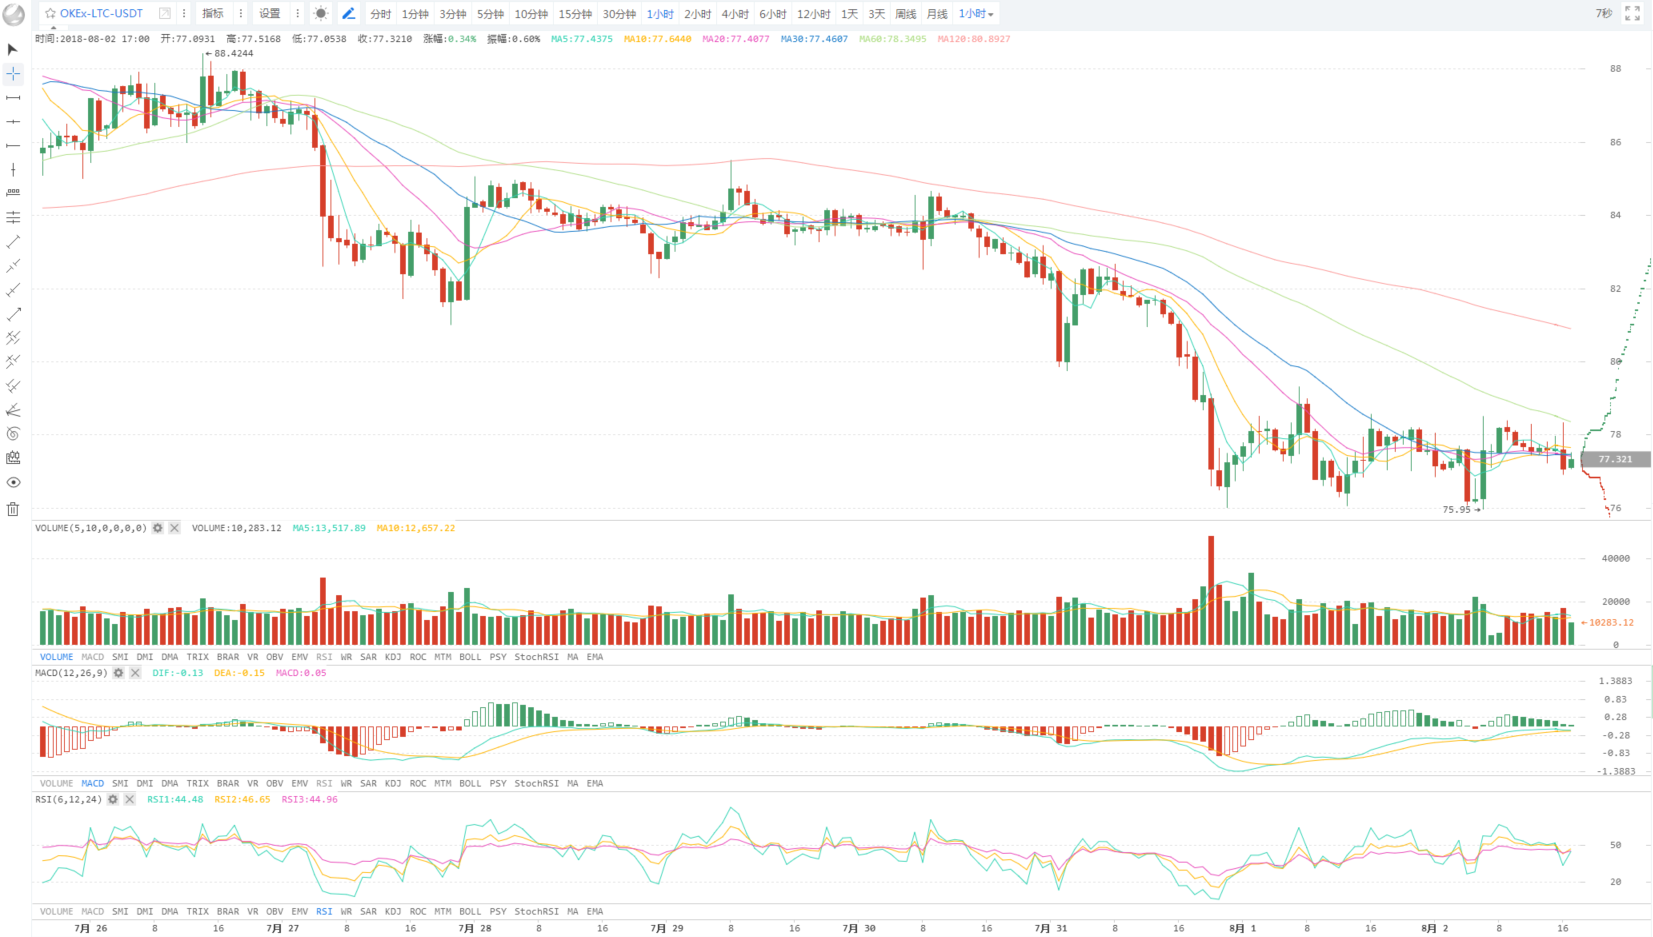Pick the horizontal segment tool with end caps
The height and width of the screenshot is (937, 1653).
pyautogui.click(x=13, y=98)
